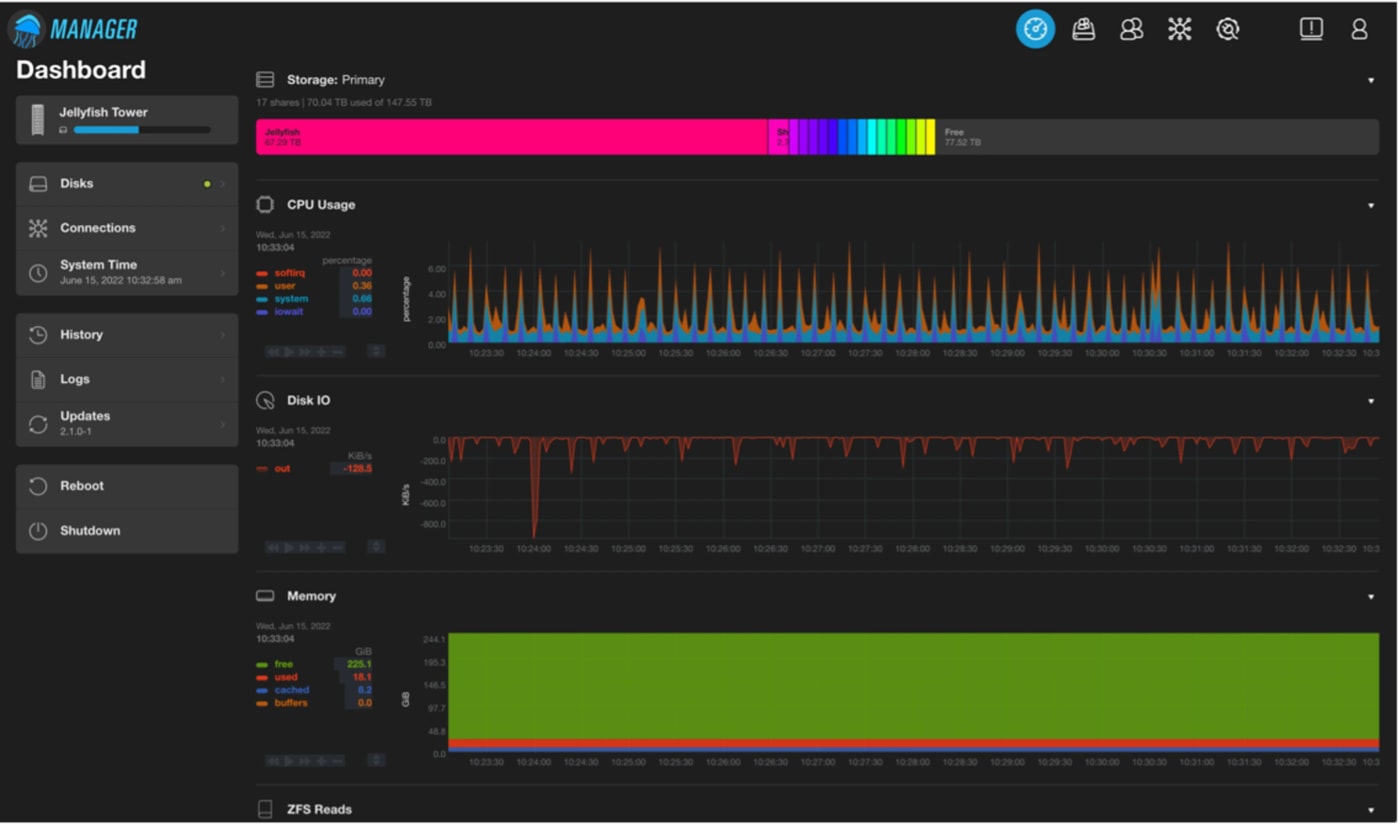Open the settings gear-wrench icon in top bar
This screenshot has width=1400, height=825.
pos(1227,29)
